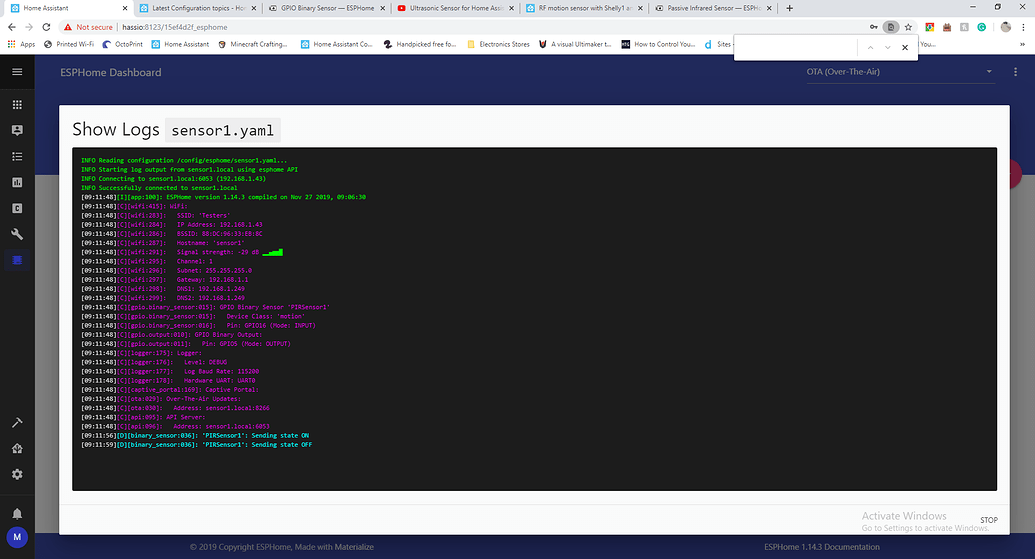
Task: Open the Logbook list icon in sidebar
Action: coord(17,156)
